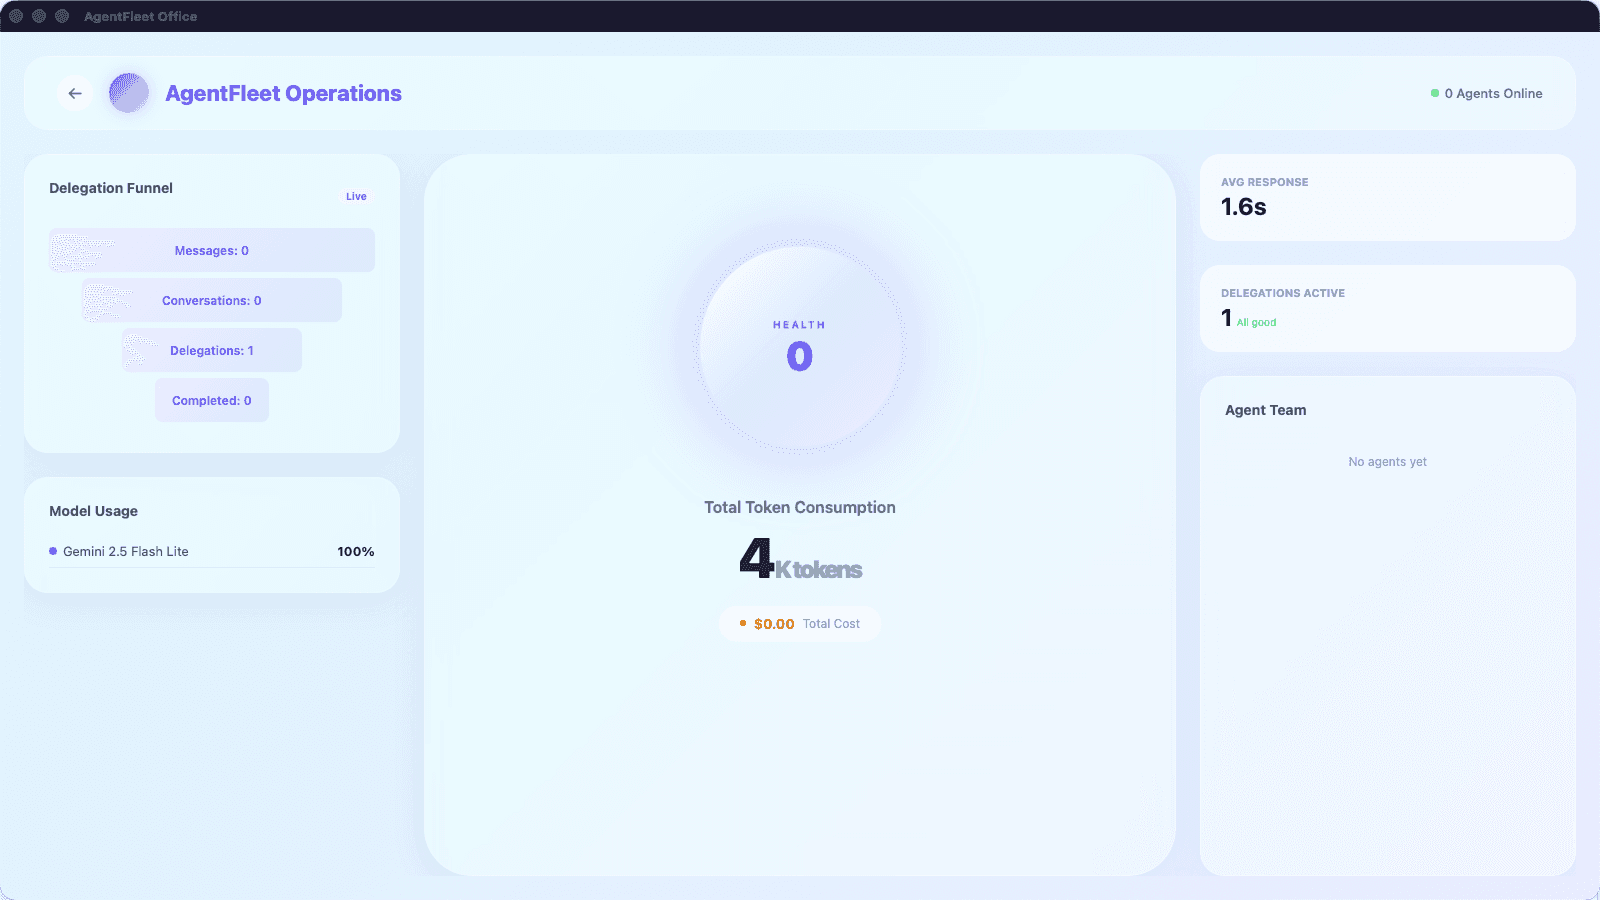1600x900 pixels.
Task: Select the Health gauge circle
Action: (799, 345)
